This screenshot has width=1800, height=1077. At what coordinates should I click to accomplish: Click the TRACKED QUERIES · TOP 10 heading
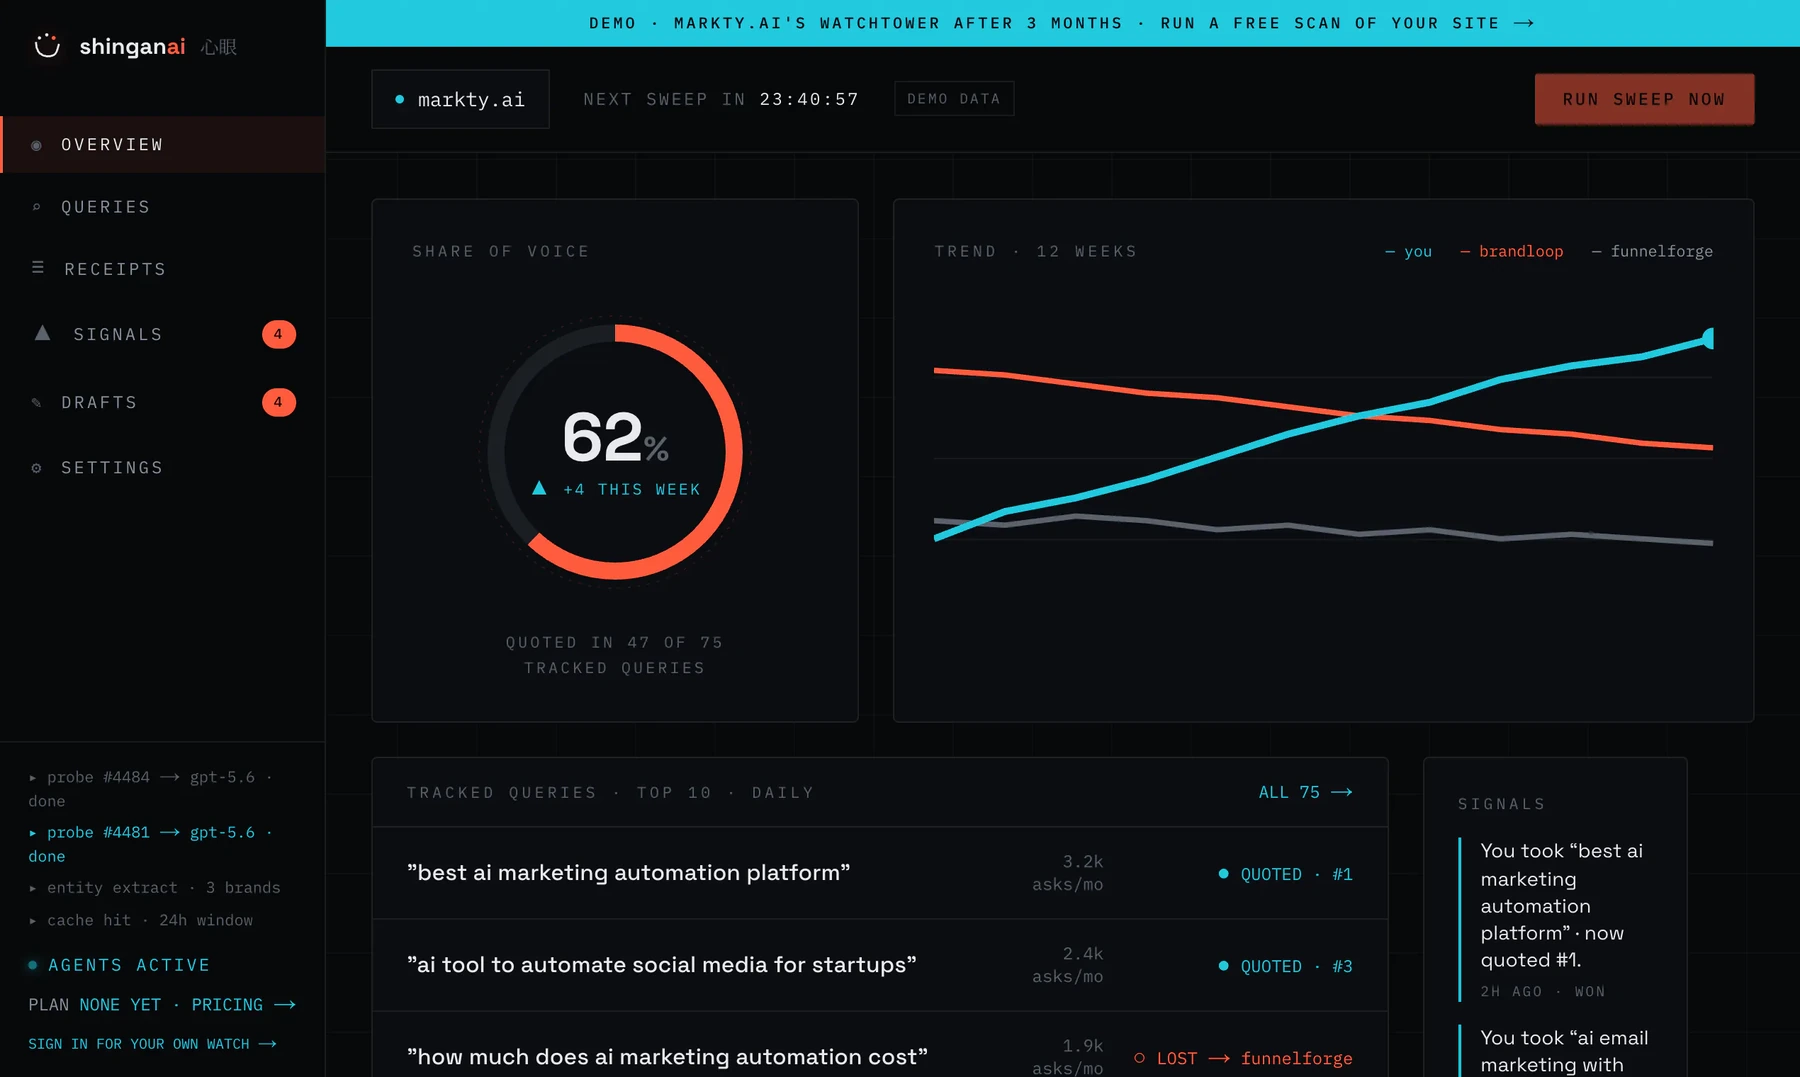610,793
